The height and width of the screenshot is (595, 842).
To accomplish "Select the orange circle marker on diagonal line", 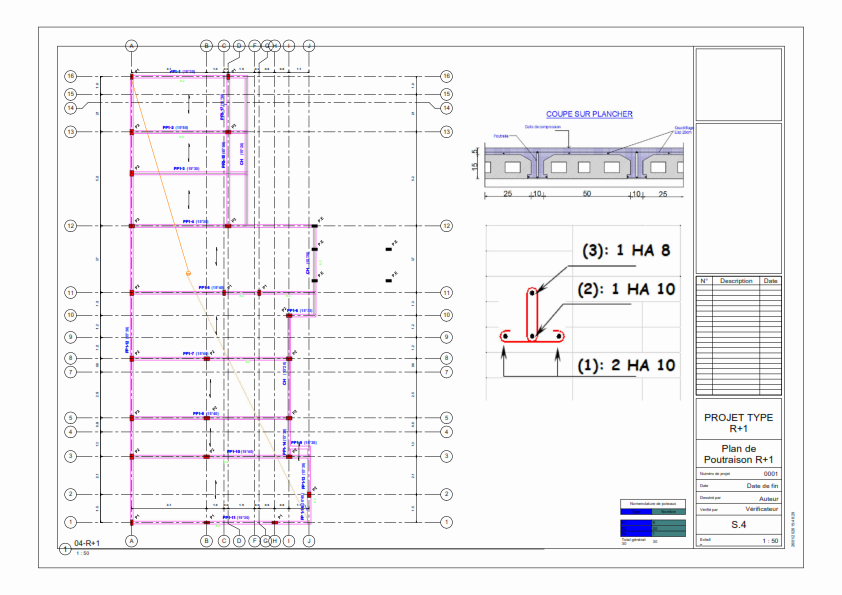I will 187,272.
